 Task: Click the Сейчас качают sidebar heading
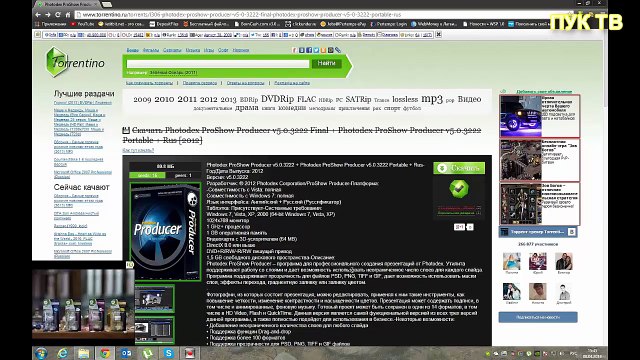point(82,187)
